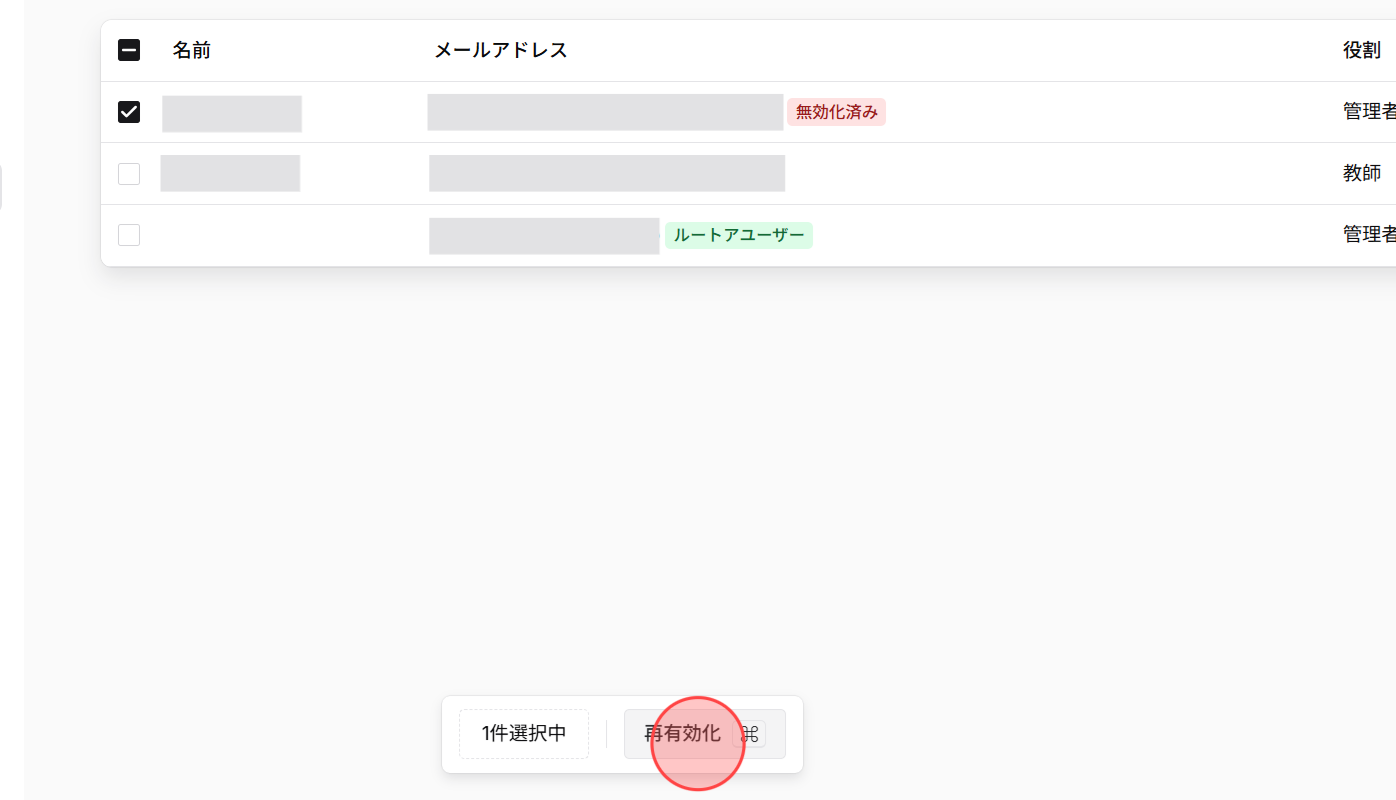Screen dimensions: 1396x800
Task: Click the floating selection action bar
Action: pyautogui.click(x=622, y=734)
